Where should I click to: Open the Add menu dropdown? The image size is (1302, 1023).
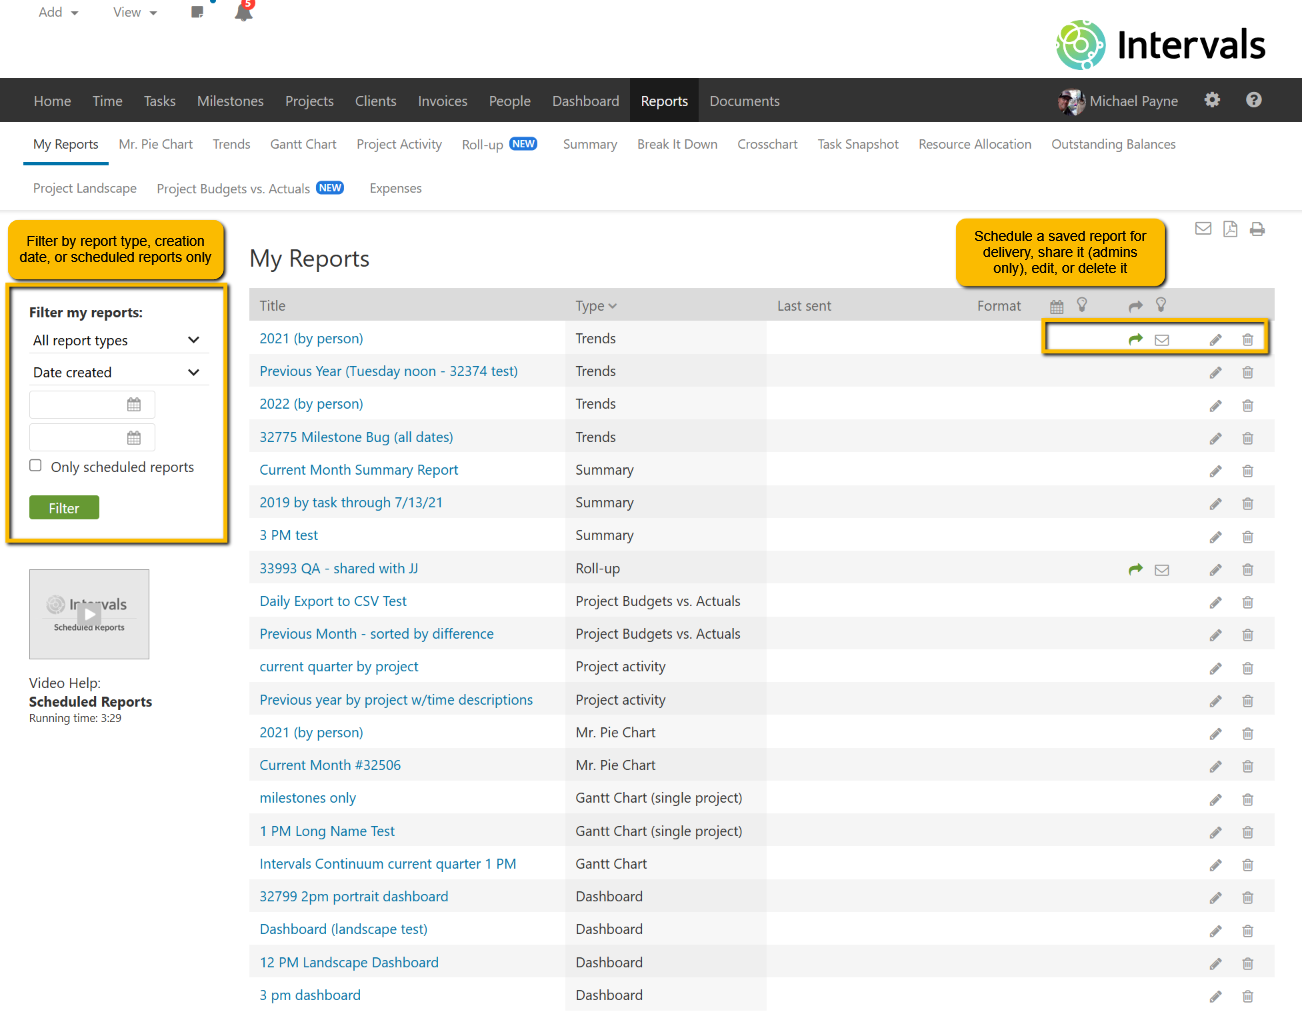58,12
